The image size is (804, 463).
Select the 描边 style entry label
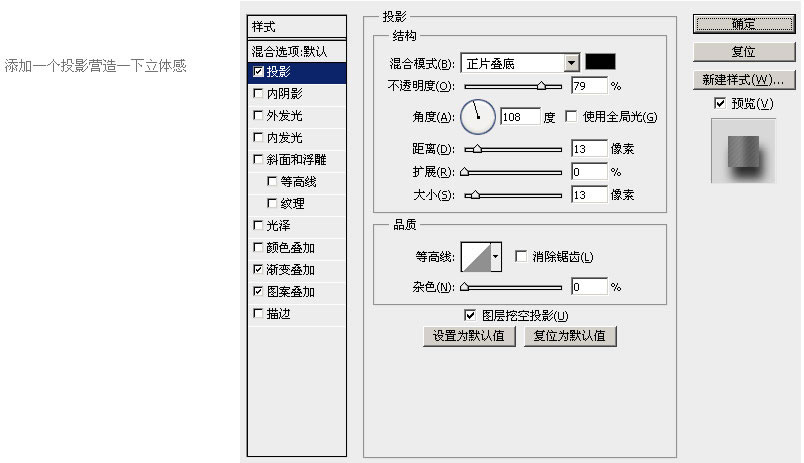[278, 313]
